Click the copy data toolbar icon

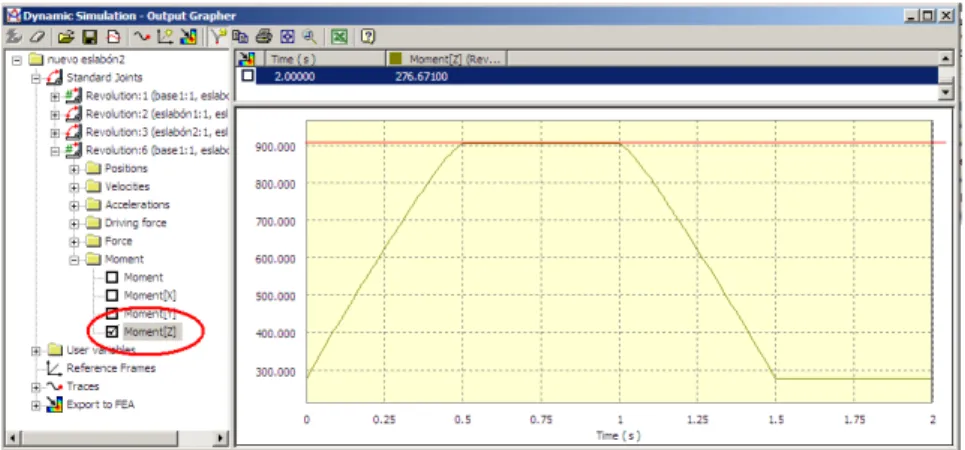click(240, 37)
